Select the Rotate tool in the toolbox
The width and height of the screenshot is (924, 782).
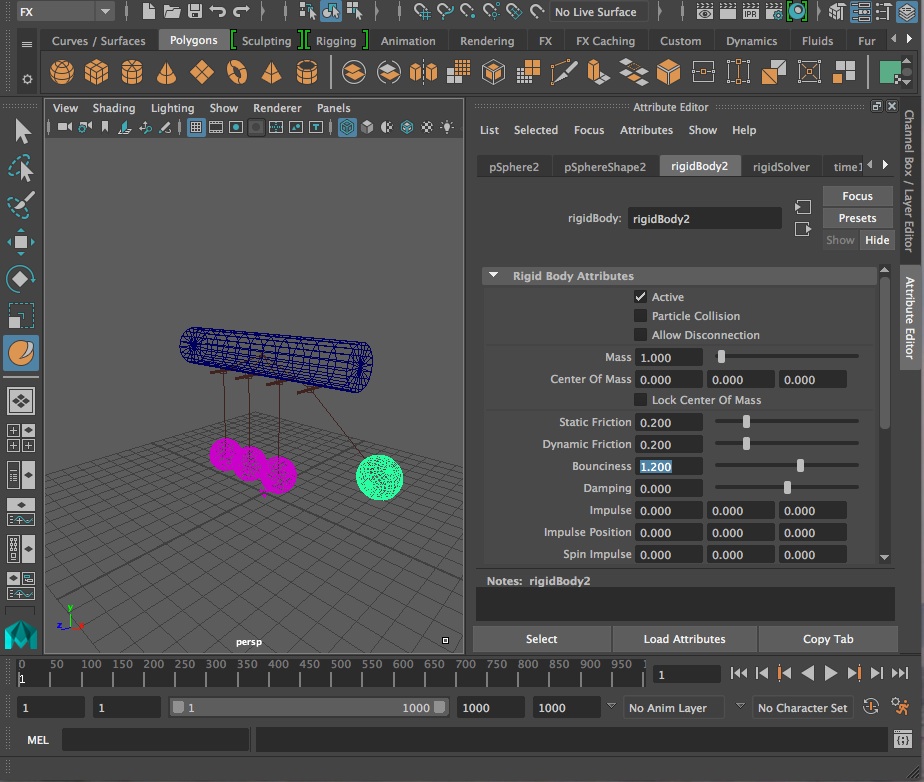click(x=22, y=278)
